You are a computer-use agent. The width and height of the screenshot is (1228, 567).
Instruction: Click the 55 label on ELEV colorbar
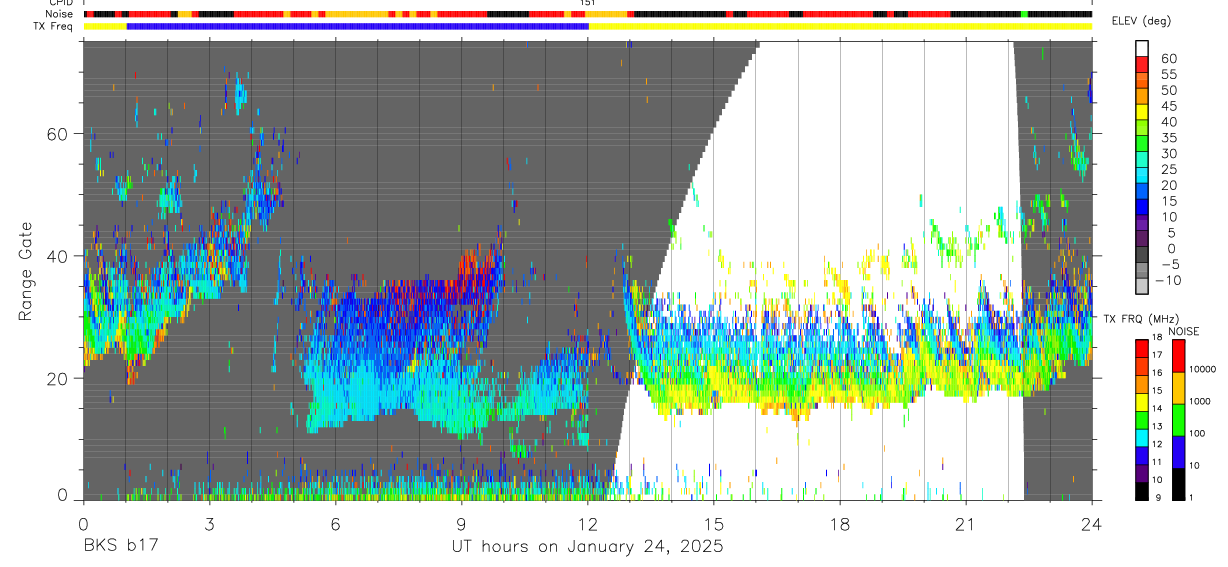coord(1169,74)
